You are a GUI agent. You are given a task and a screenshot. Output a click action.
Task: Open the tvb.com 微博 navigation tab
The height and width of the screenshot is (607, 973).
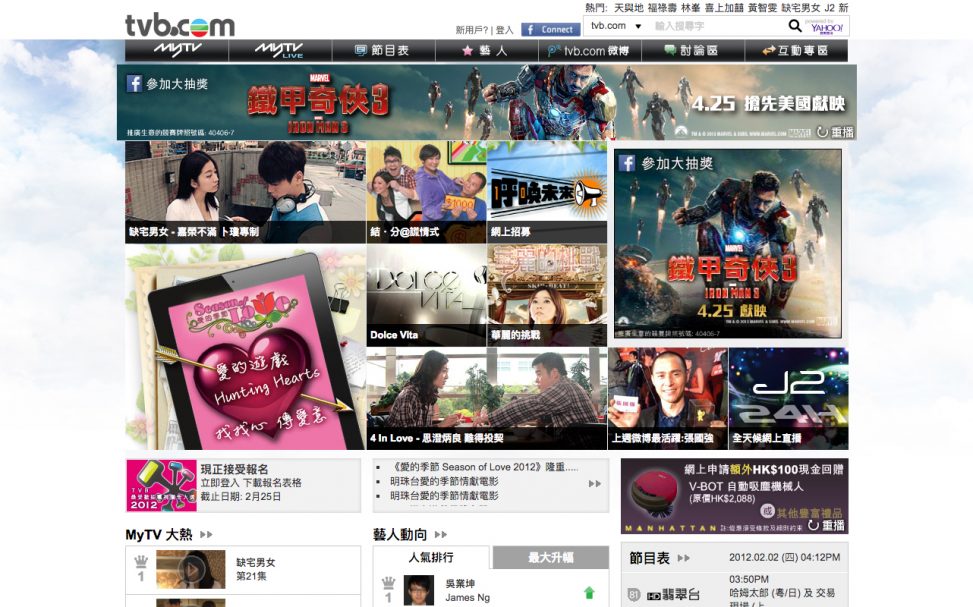tap(590, 50)
